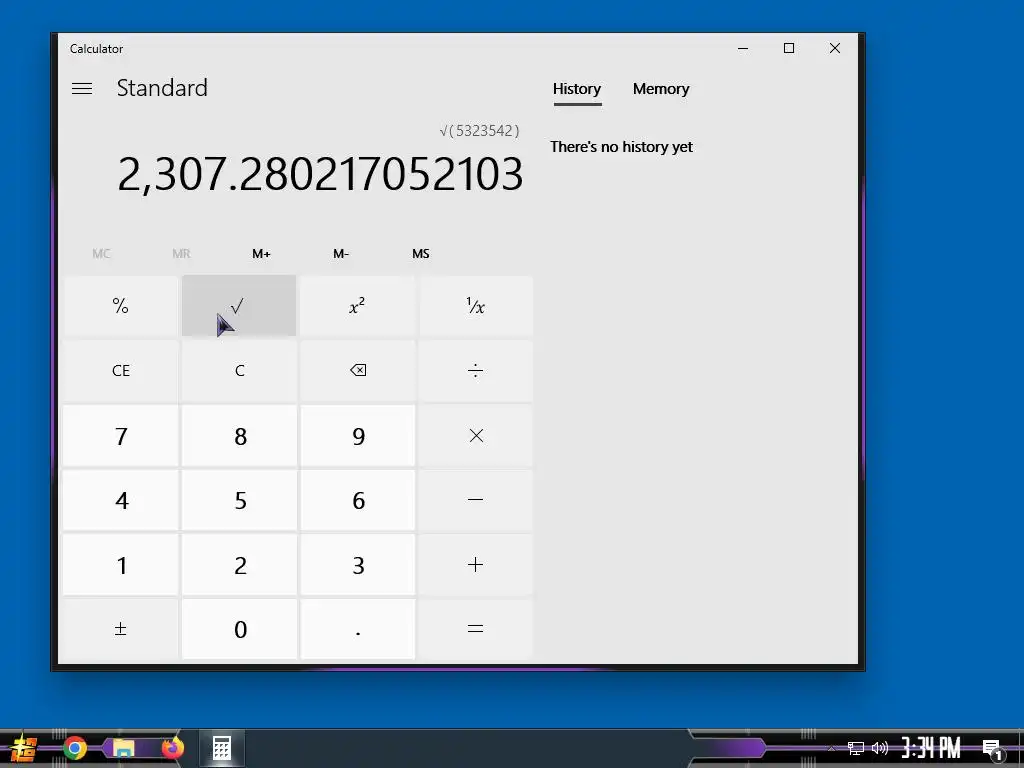Click number 6 key
1024x768 pixels.
(357, 500)
